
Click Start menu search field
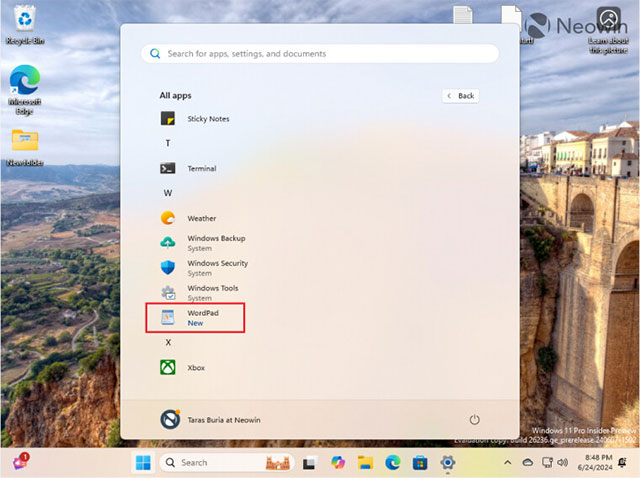pyautogui.click(x=320, y=53)
